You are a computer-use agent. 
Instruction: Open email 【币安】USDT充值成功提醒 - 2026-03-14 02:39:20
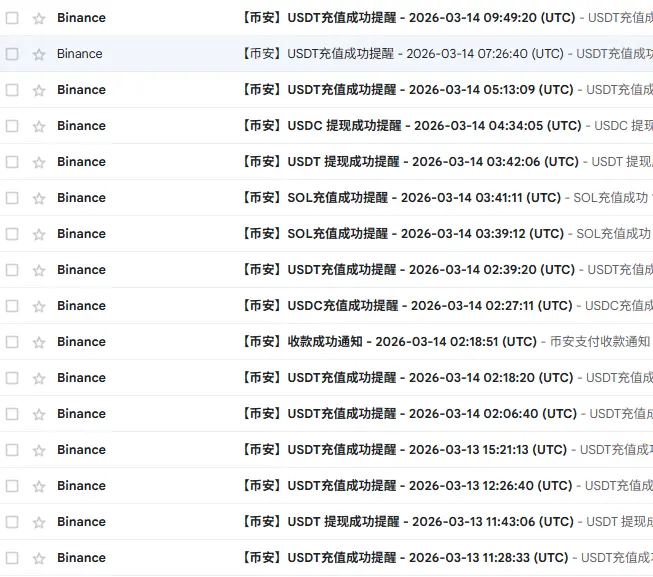pyautogui.click(x=408, y=270)
